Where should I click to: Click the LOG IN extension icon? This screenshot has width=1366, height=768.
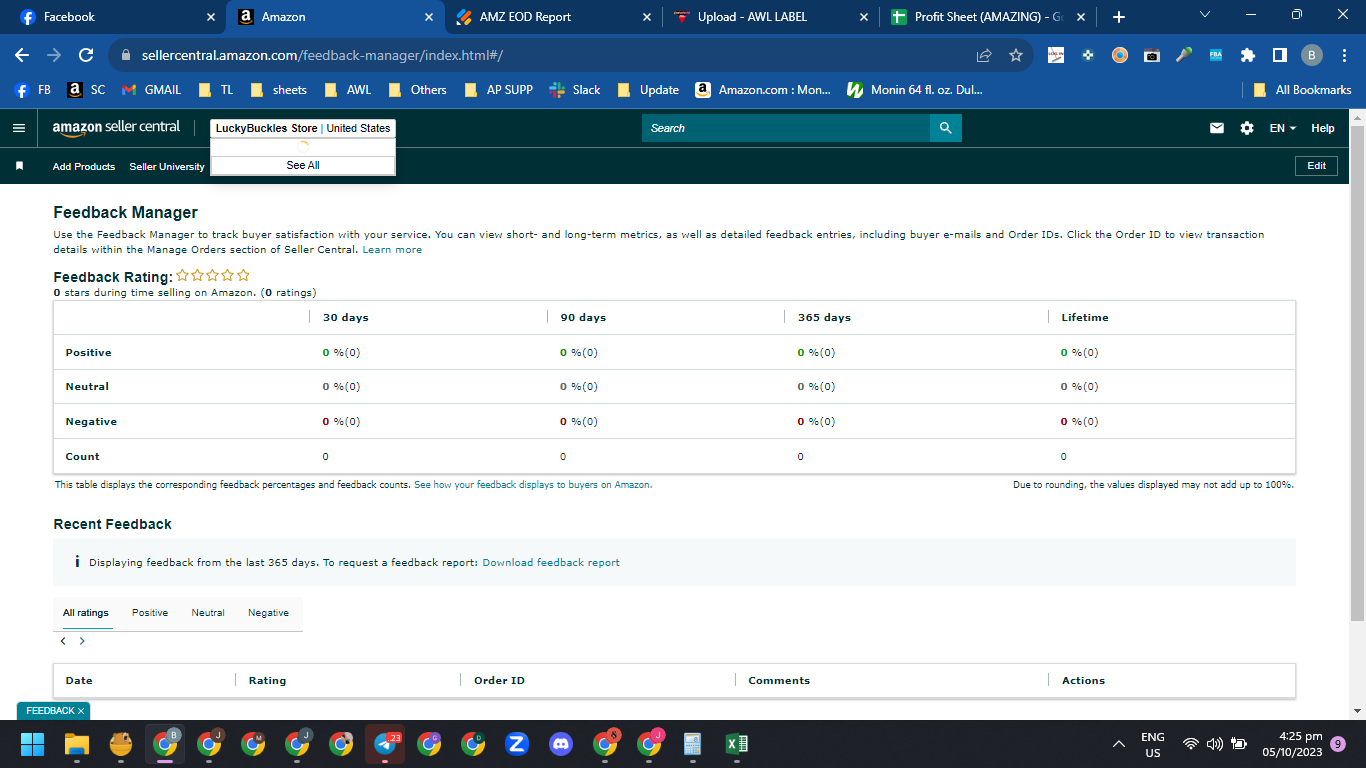pyautogui.click(x=1056, y=55)
